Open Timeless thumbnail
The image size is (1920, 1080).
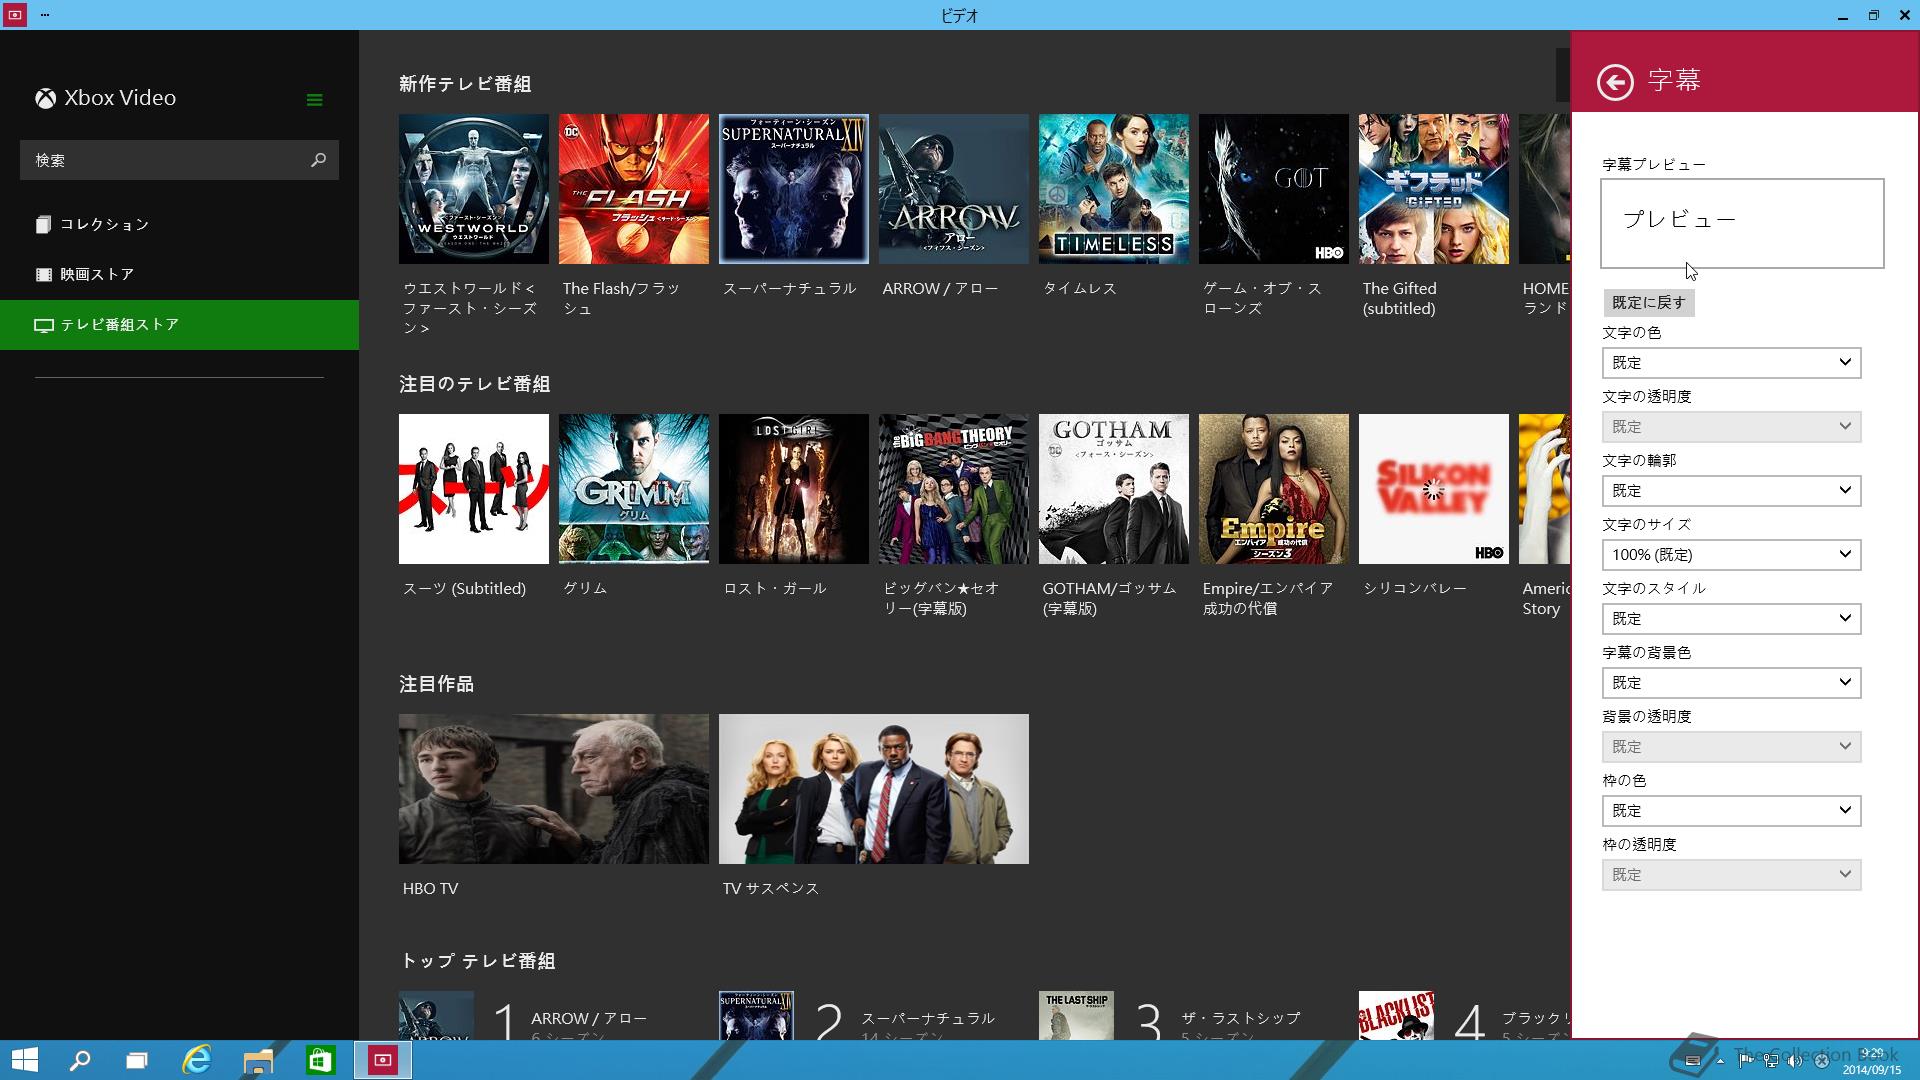pyautogui.click(x=1114, y=189)
